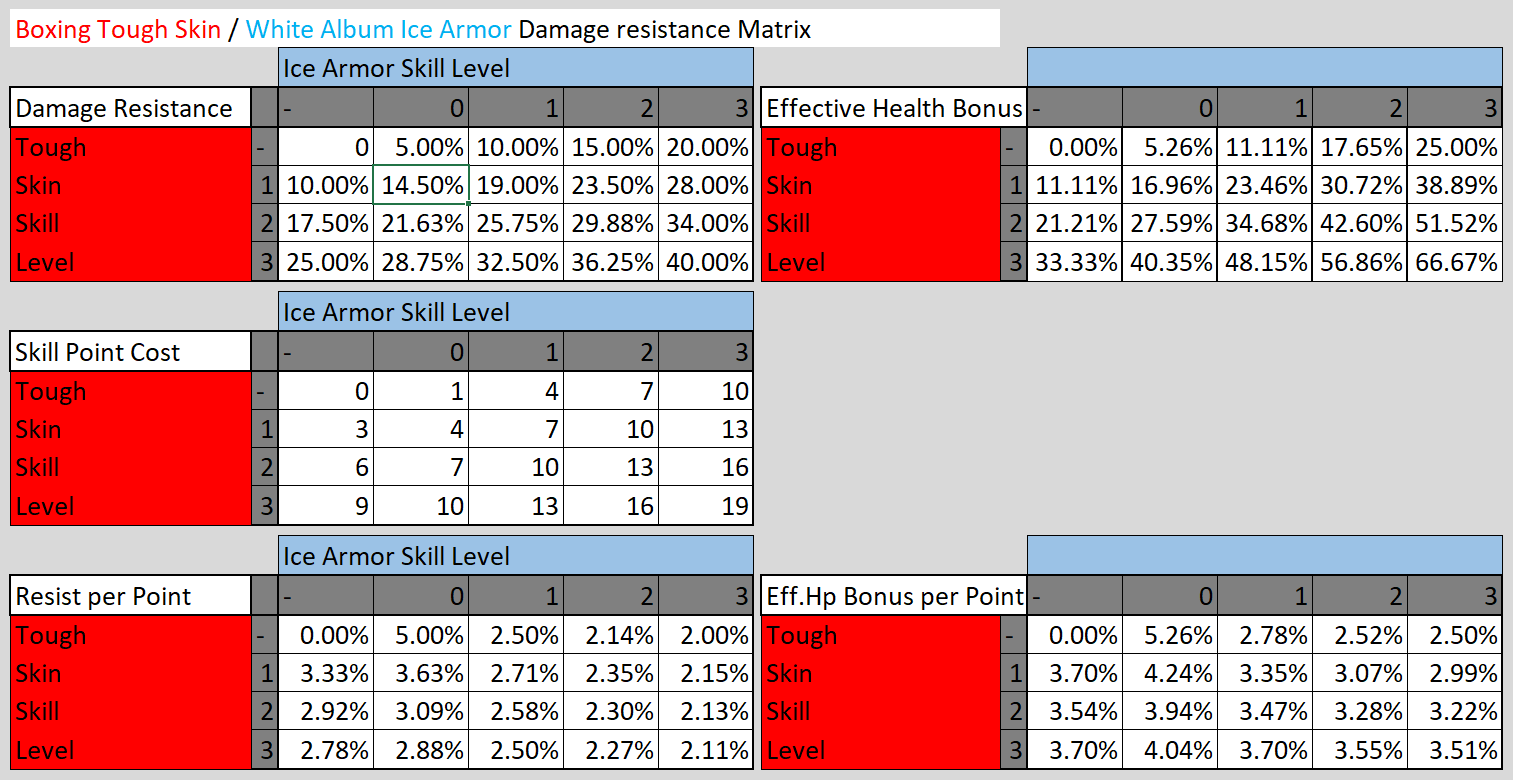1513x780 pixels.
Task: Click the "Resist per Point" header cell
Action: [x=130, y=597]
